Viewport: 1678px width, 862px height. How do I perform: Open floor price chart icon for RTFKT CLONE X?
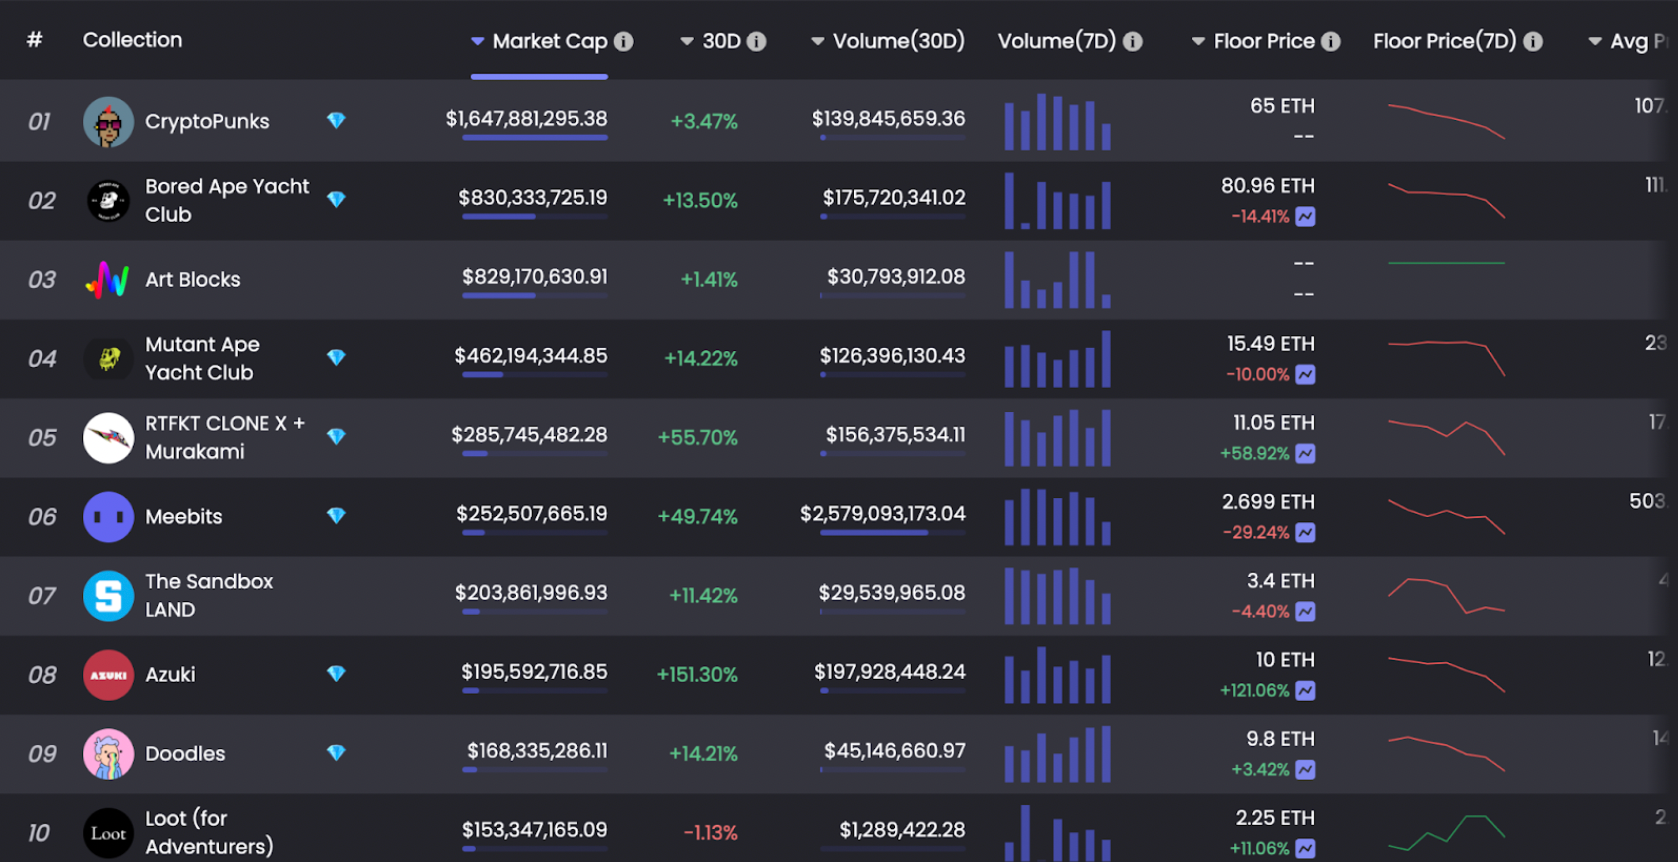coord(1305,453)
